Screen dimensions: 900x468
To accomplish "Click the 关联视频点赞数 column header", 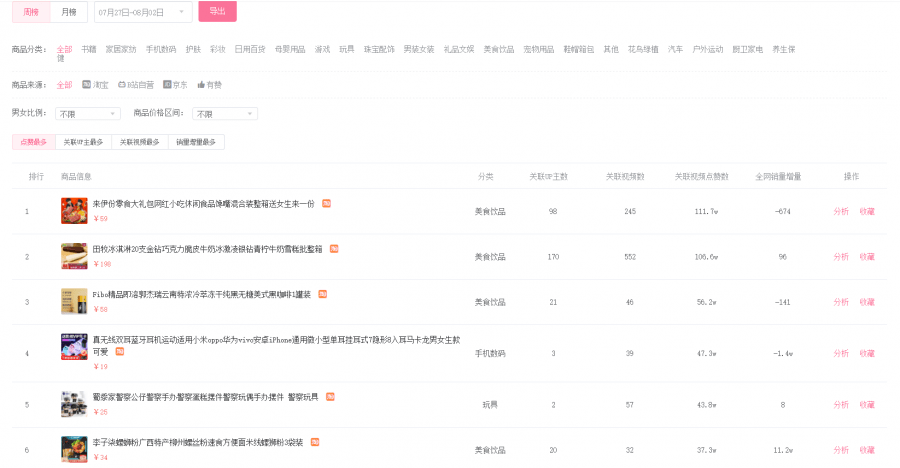I will click(701, 176).
